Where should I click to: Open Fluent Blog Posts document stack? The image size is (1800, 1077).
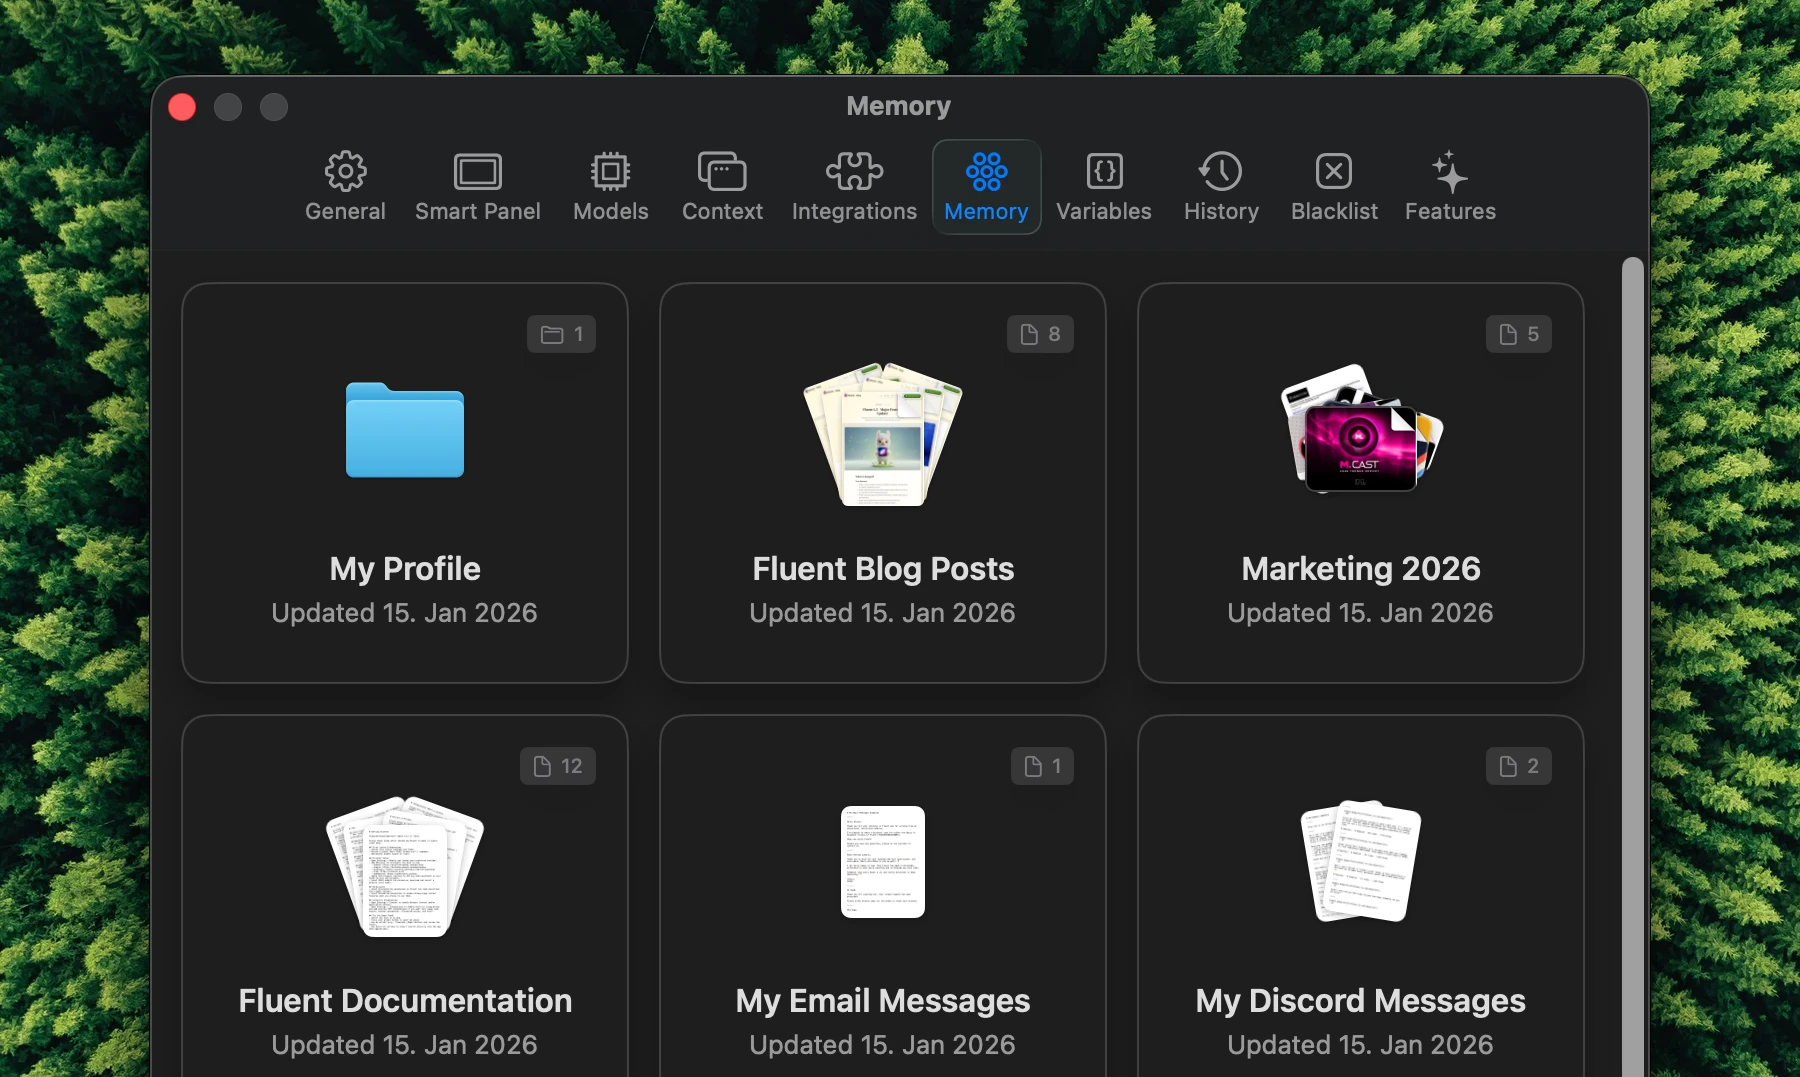tap(883, 435)
